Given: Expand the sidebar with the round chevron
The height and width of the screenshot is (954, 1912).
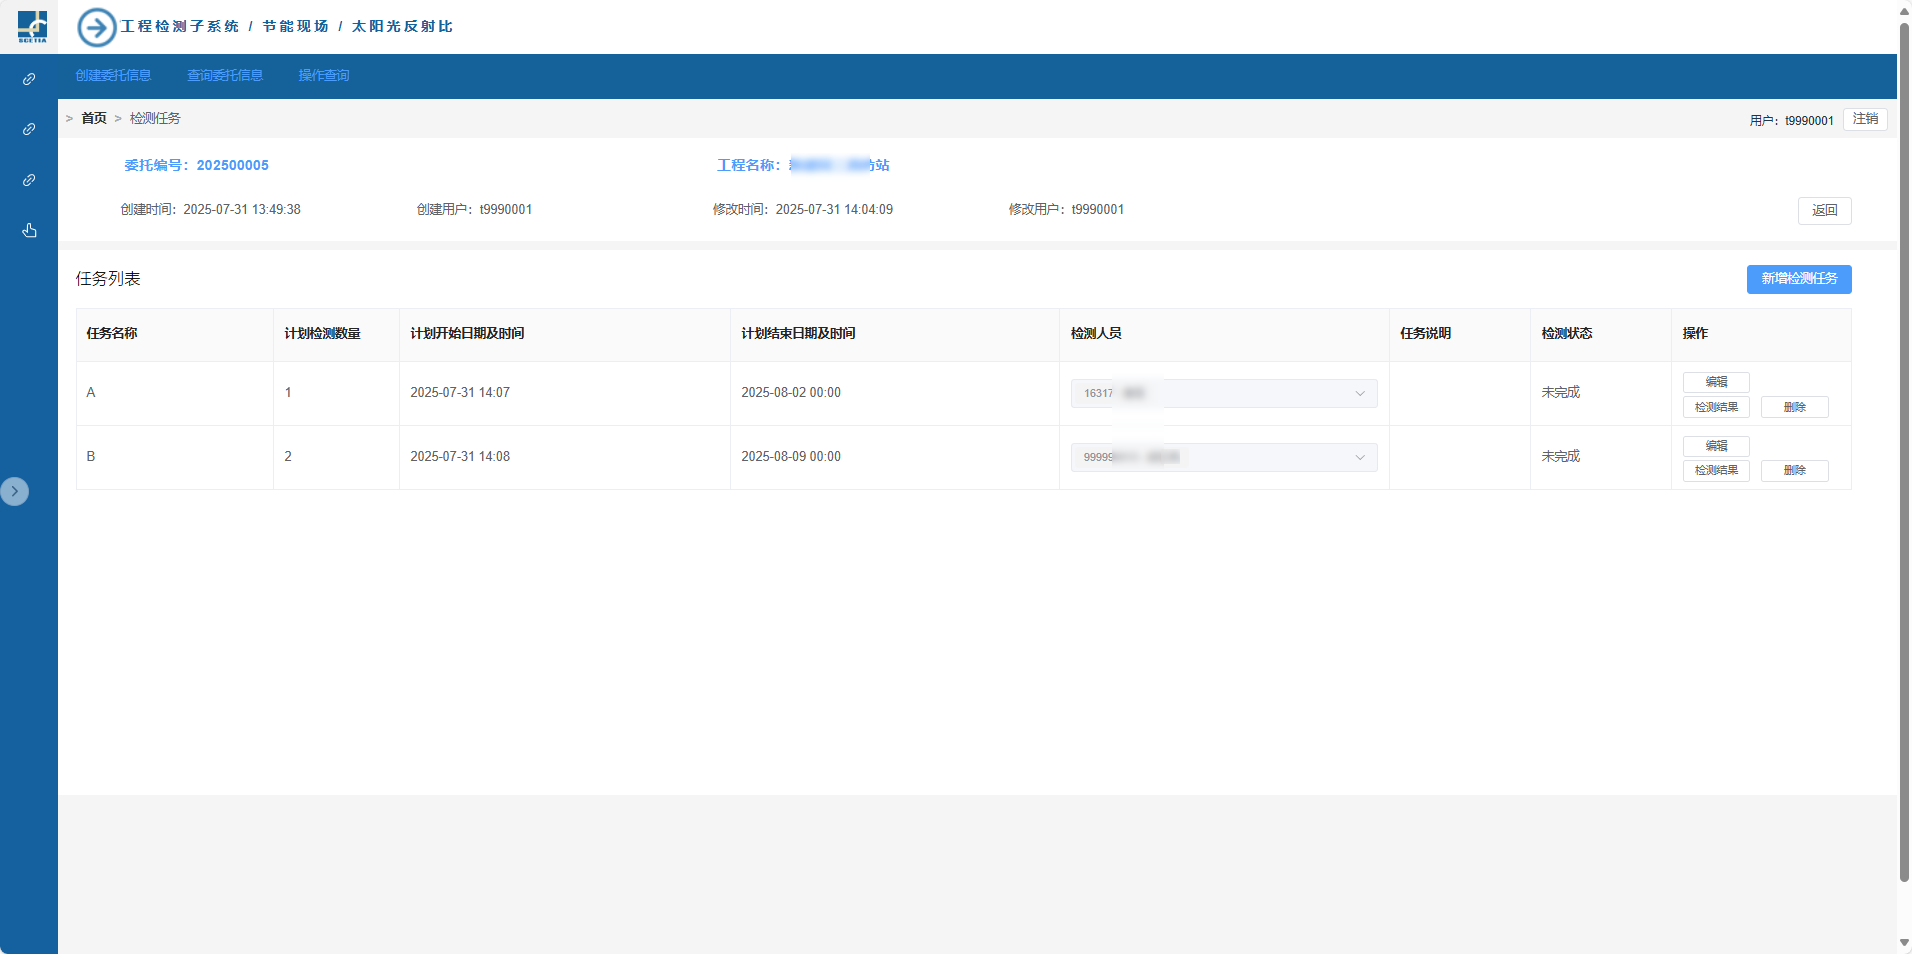Looking at the screenshot, I should (14, 491).
